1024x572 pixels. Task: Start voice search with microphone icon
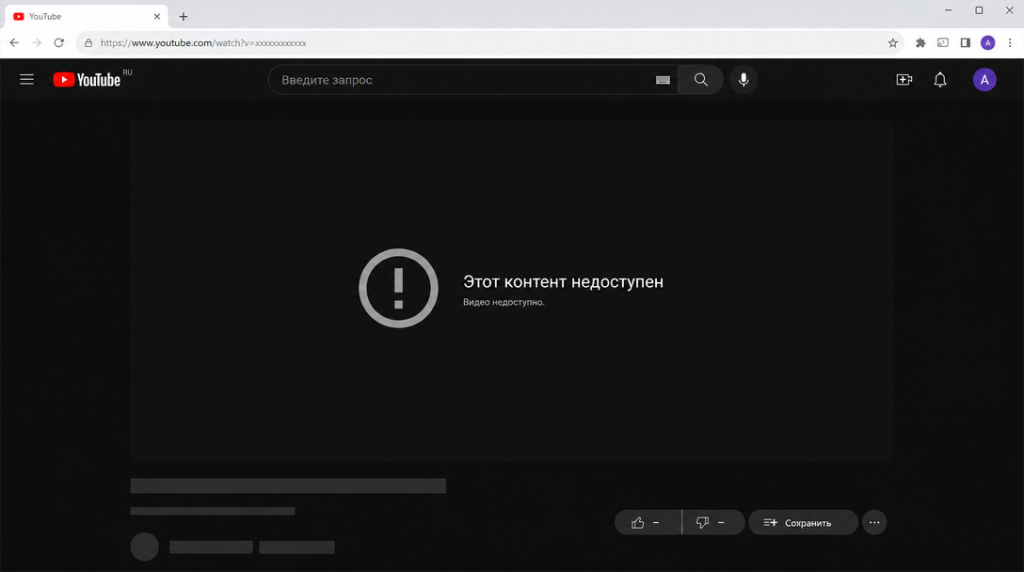pyautogui.click(x=743, y=80)
